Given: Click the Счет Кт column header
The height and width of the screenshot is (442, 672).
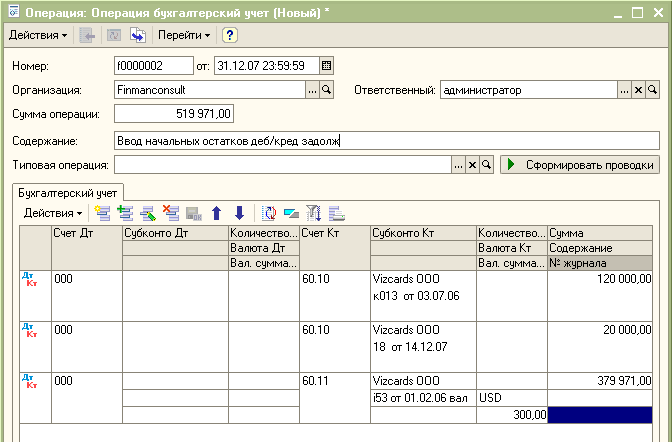Looking at the screenshot, I should [335, 248].
